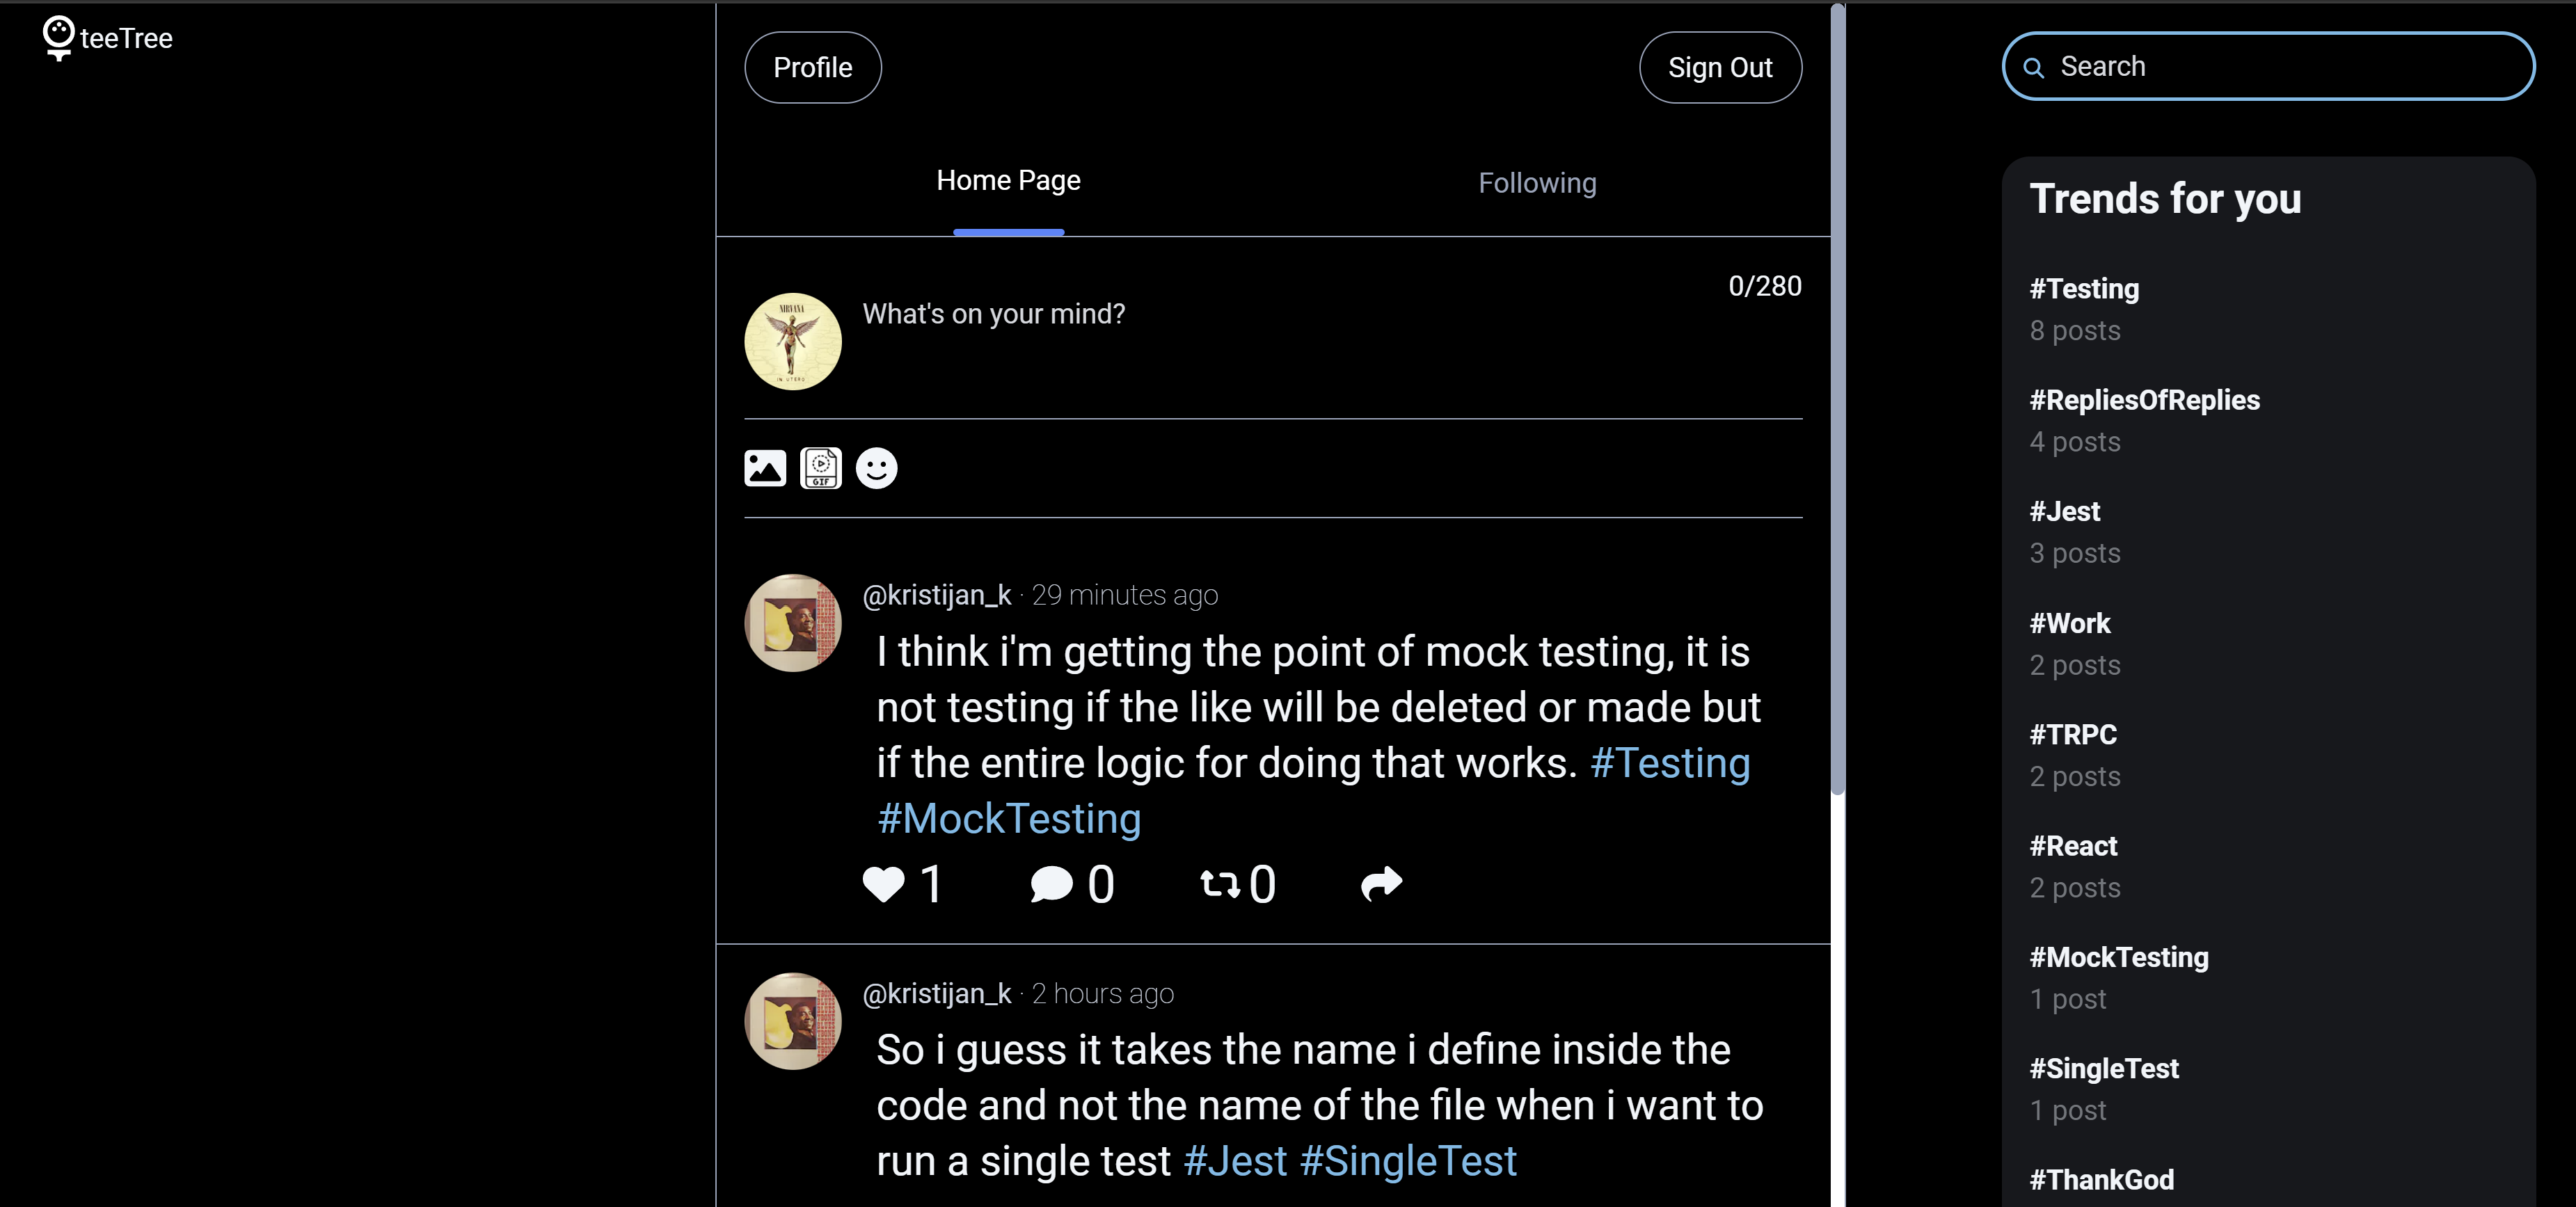
Task: Select the Home Page tab
Action: 1008,181
